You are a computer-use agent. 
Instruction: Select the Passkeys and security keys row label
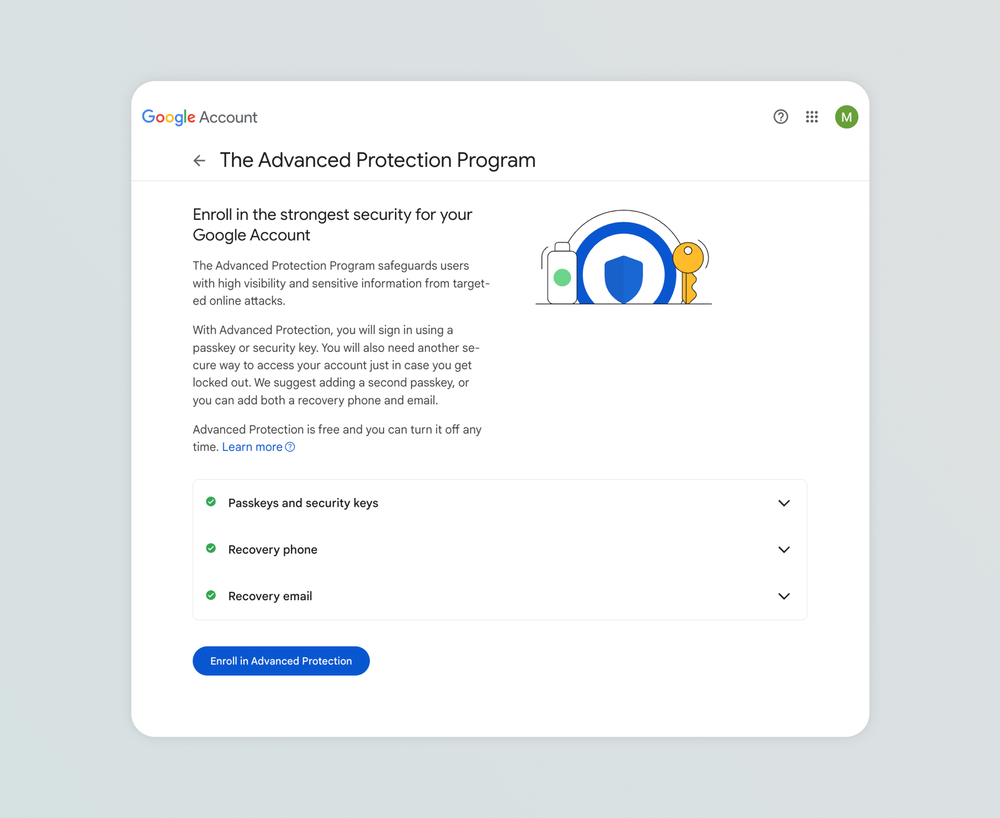pyautogui.click(x=303, y=503)
